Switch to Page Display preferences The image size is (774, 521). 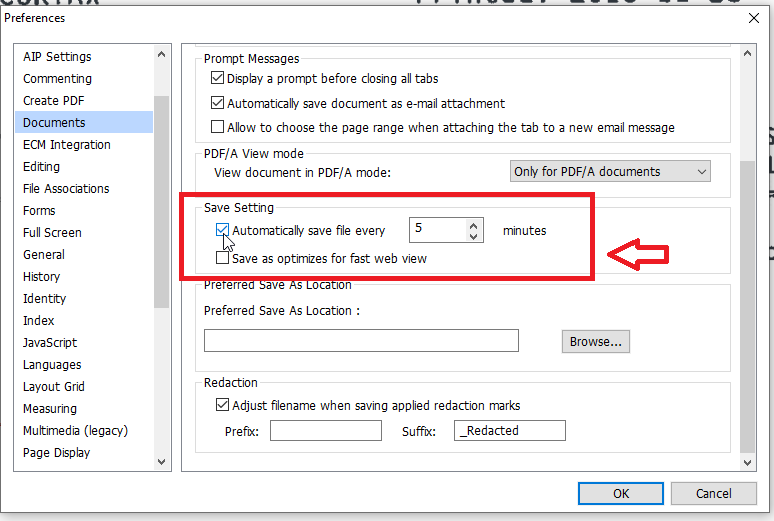tap(56, 453)
